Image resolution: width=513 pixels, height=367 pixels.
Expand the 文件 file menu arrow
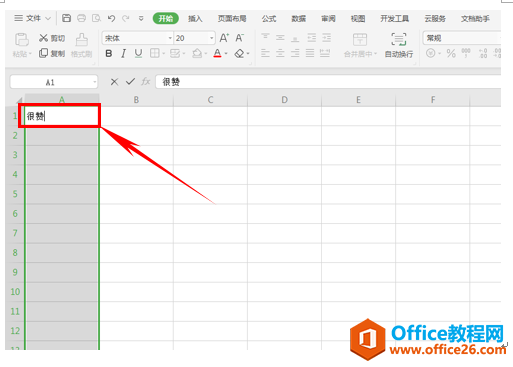(48, 18)
